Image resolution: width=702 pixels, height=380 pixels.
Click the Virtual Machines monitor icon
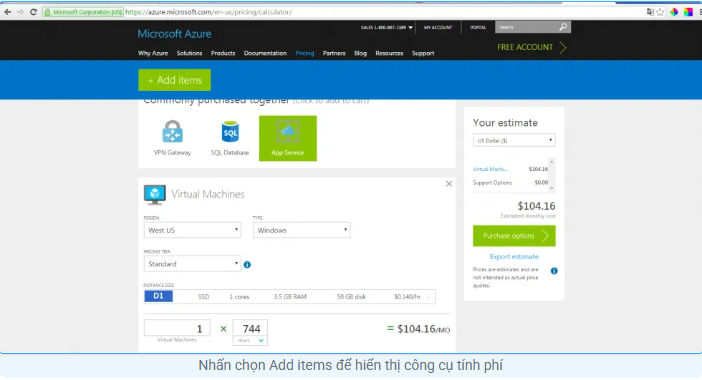coord(154,195)
